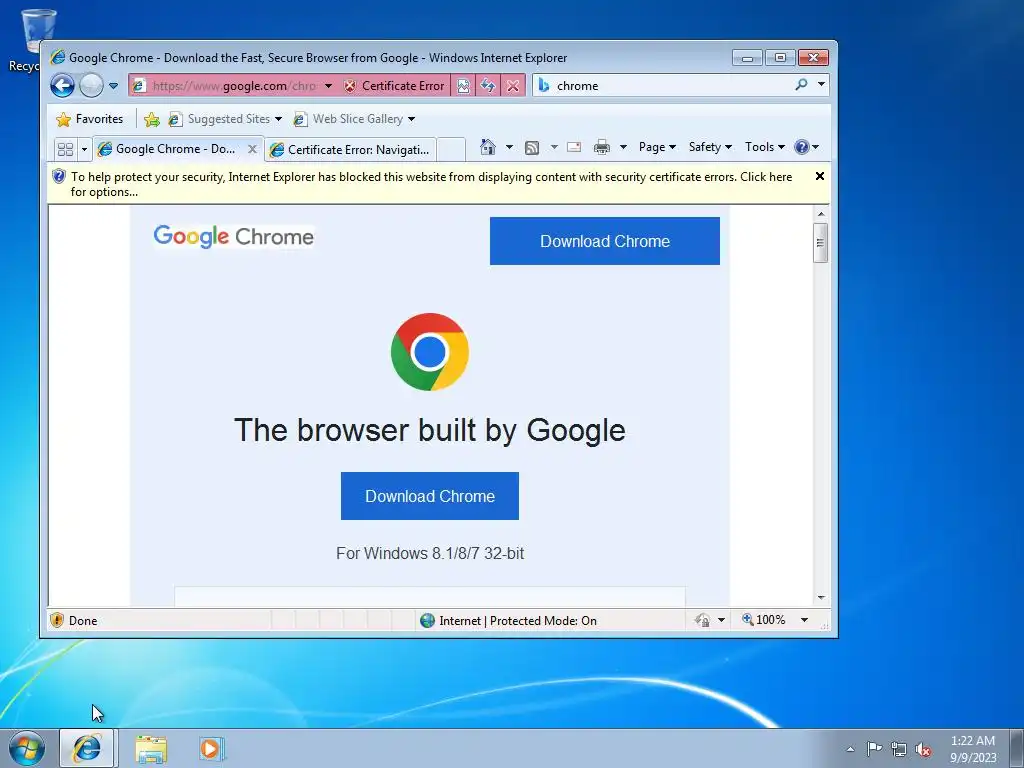Click the status bar privacy report icon
This screenshot has height=768, width=1024.
702,620
